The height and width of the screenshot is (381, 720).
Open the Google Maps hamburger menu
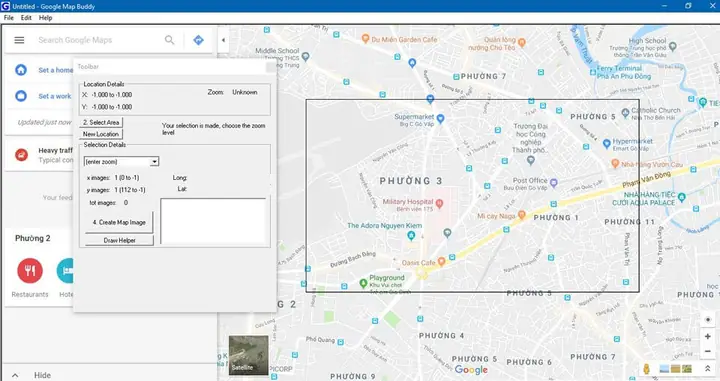[19, 40]
